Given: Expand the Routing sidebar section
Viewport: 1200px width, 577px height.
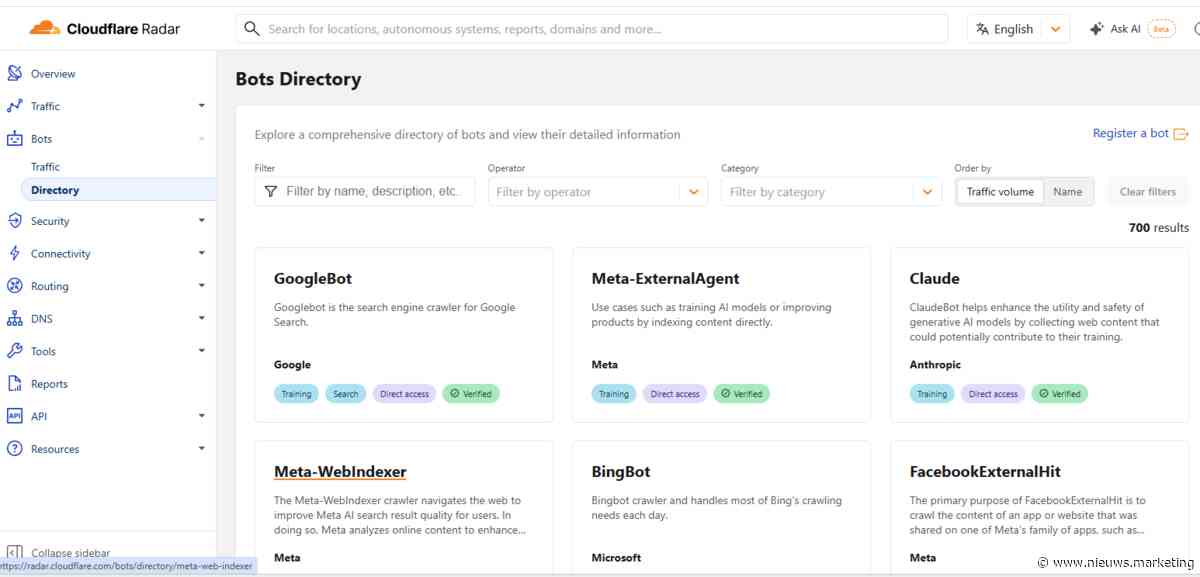Looking at the screenshot, I should 201,286.
